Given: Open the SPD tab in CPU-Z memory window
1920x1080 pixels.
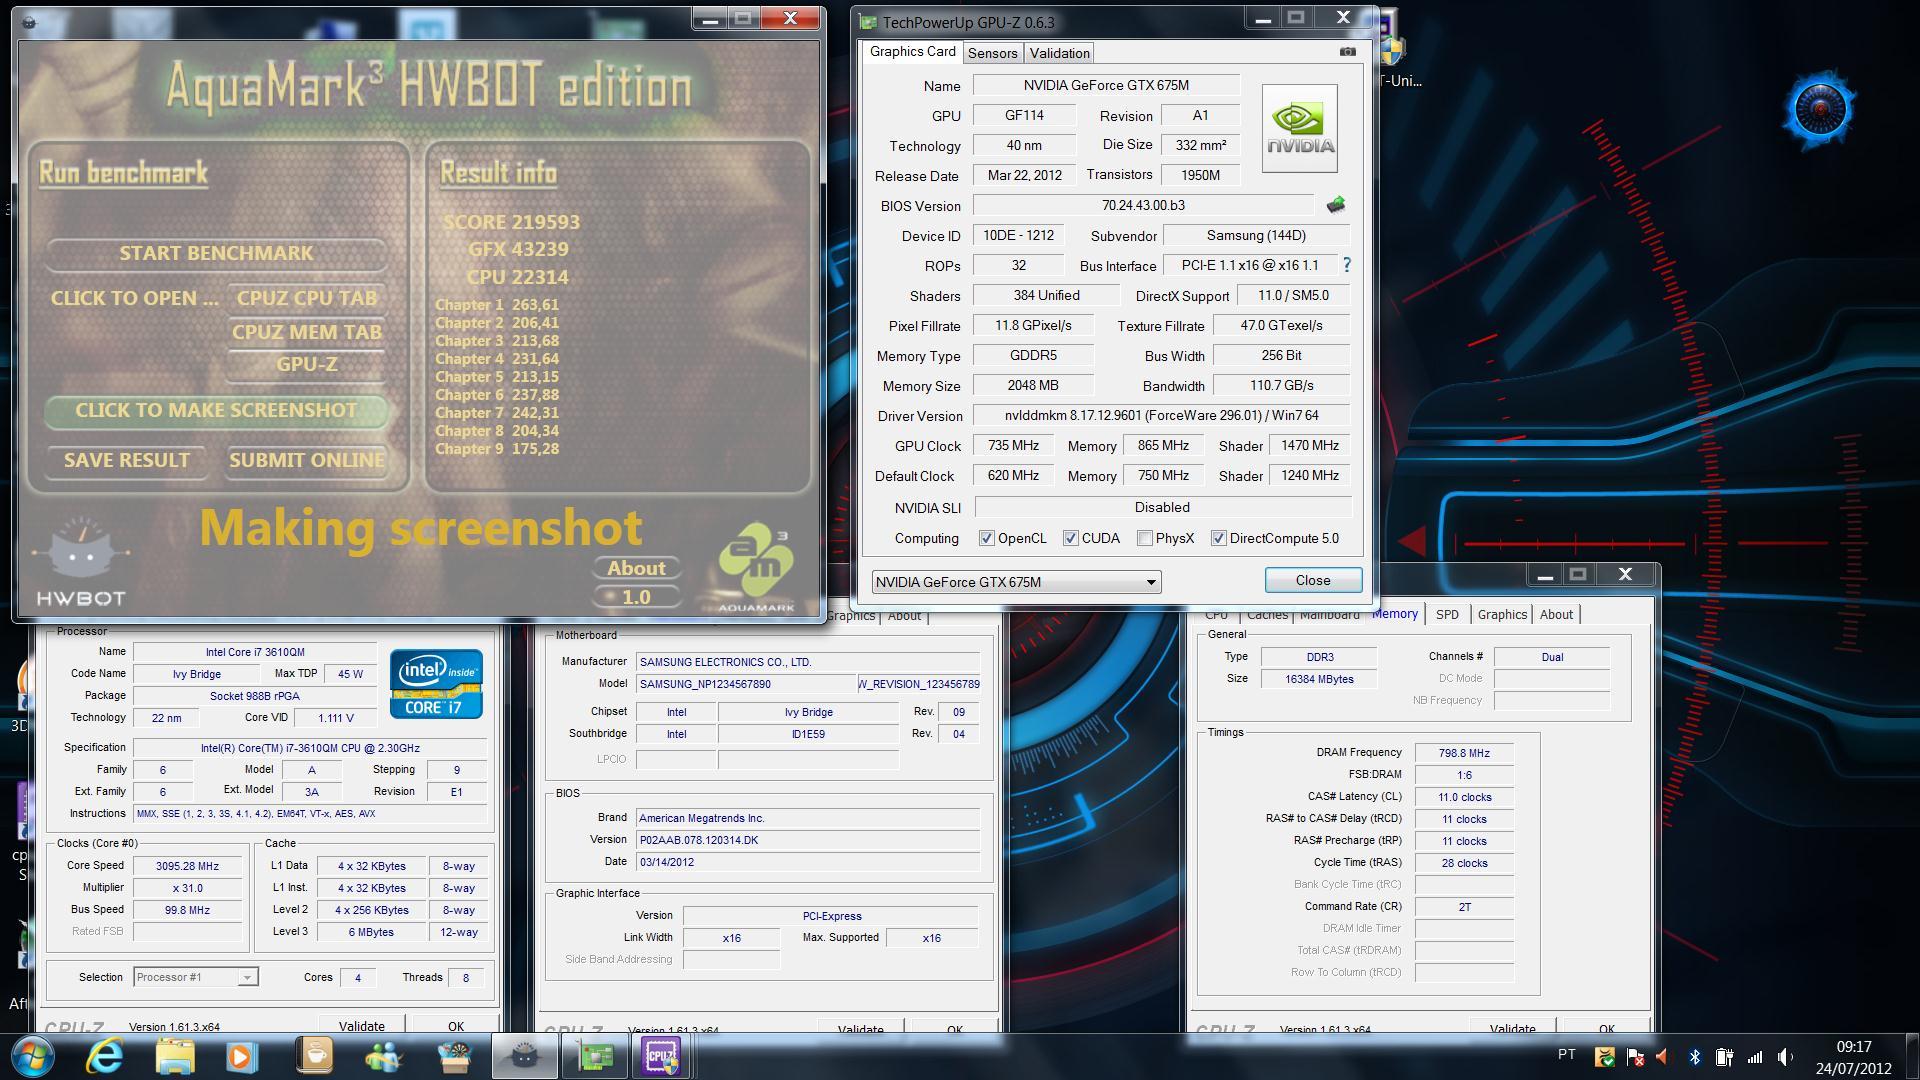Looking at the screenshot, I should click(x=1447, y=614).
